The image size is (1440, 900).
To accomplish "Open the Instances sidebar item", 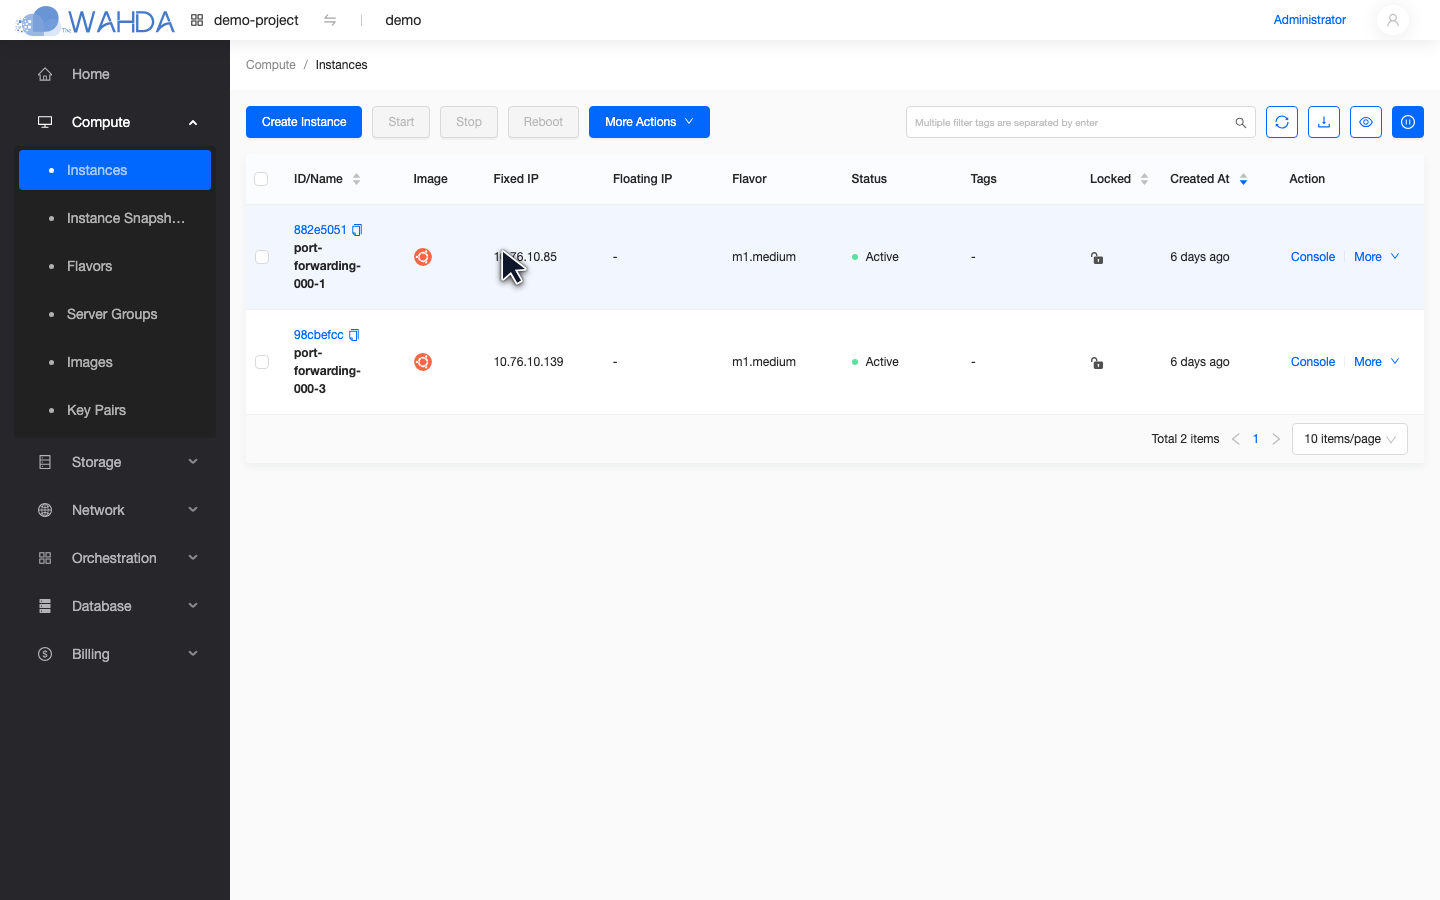I will pos(115,170).
